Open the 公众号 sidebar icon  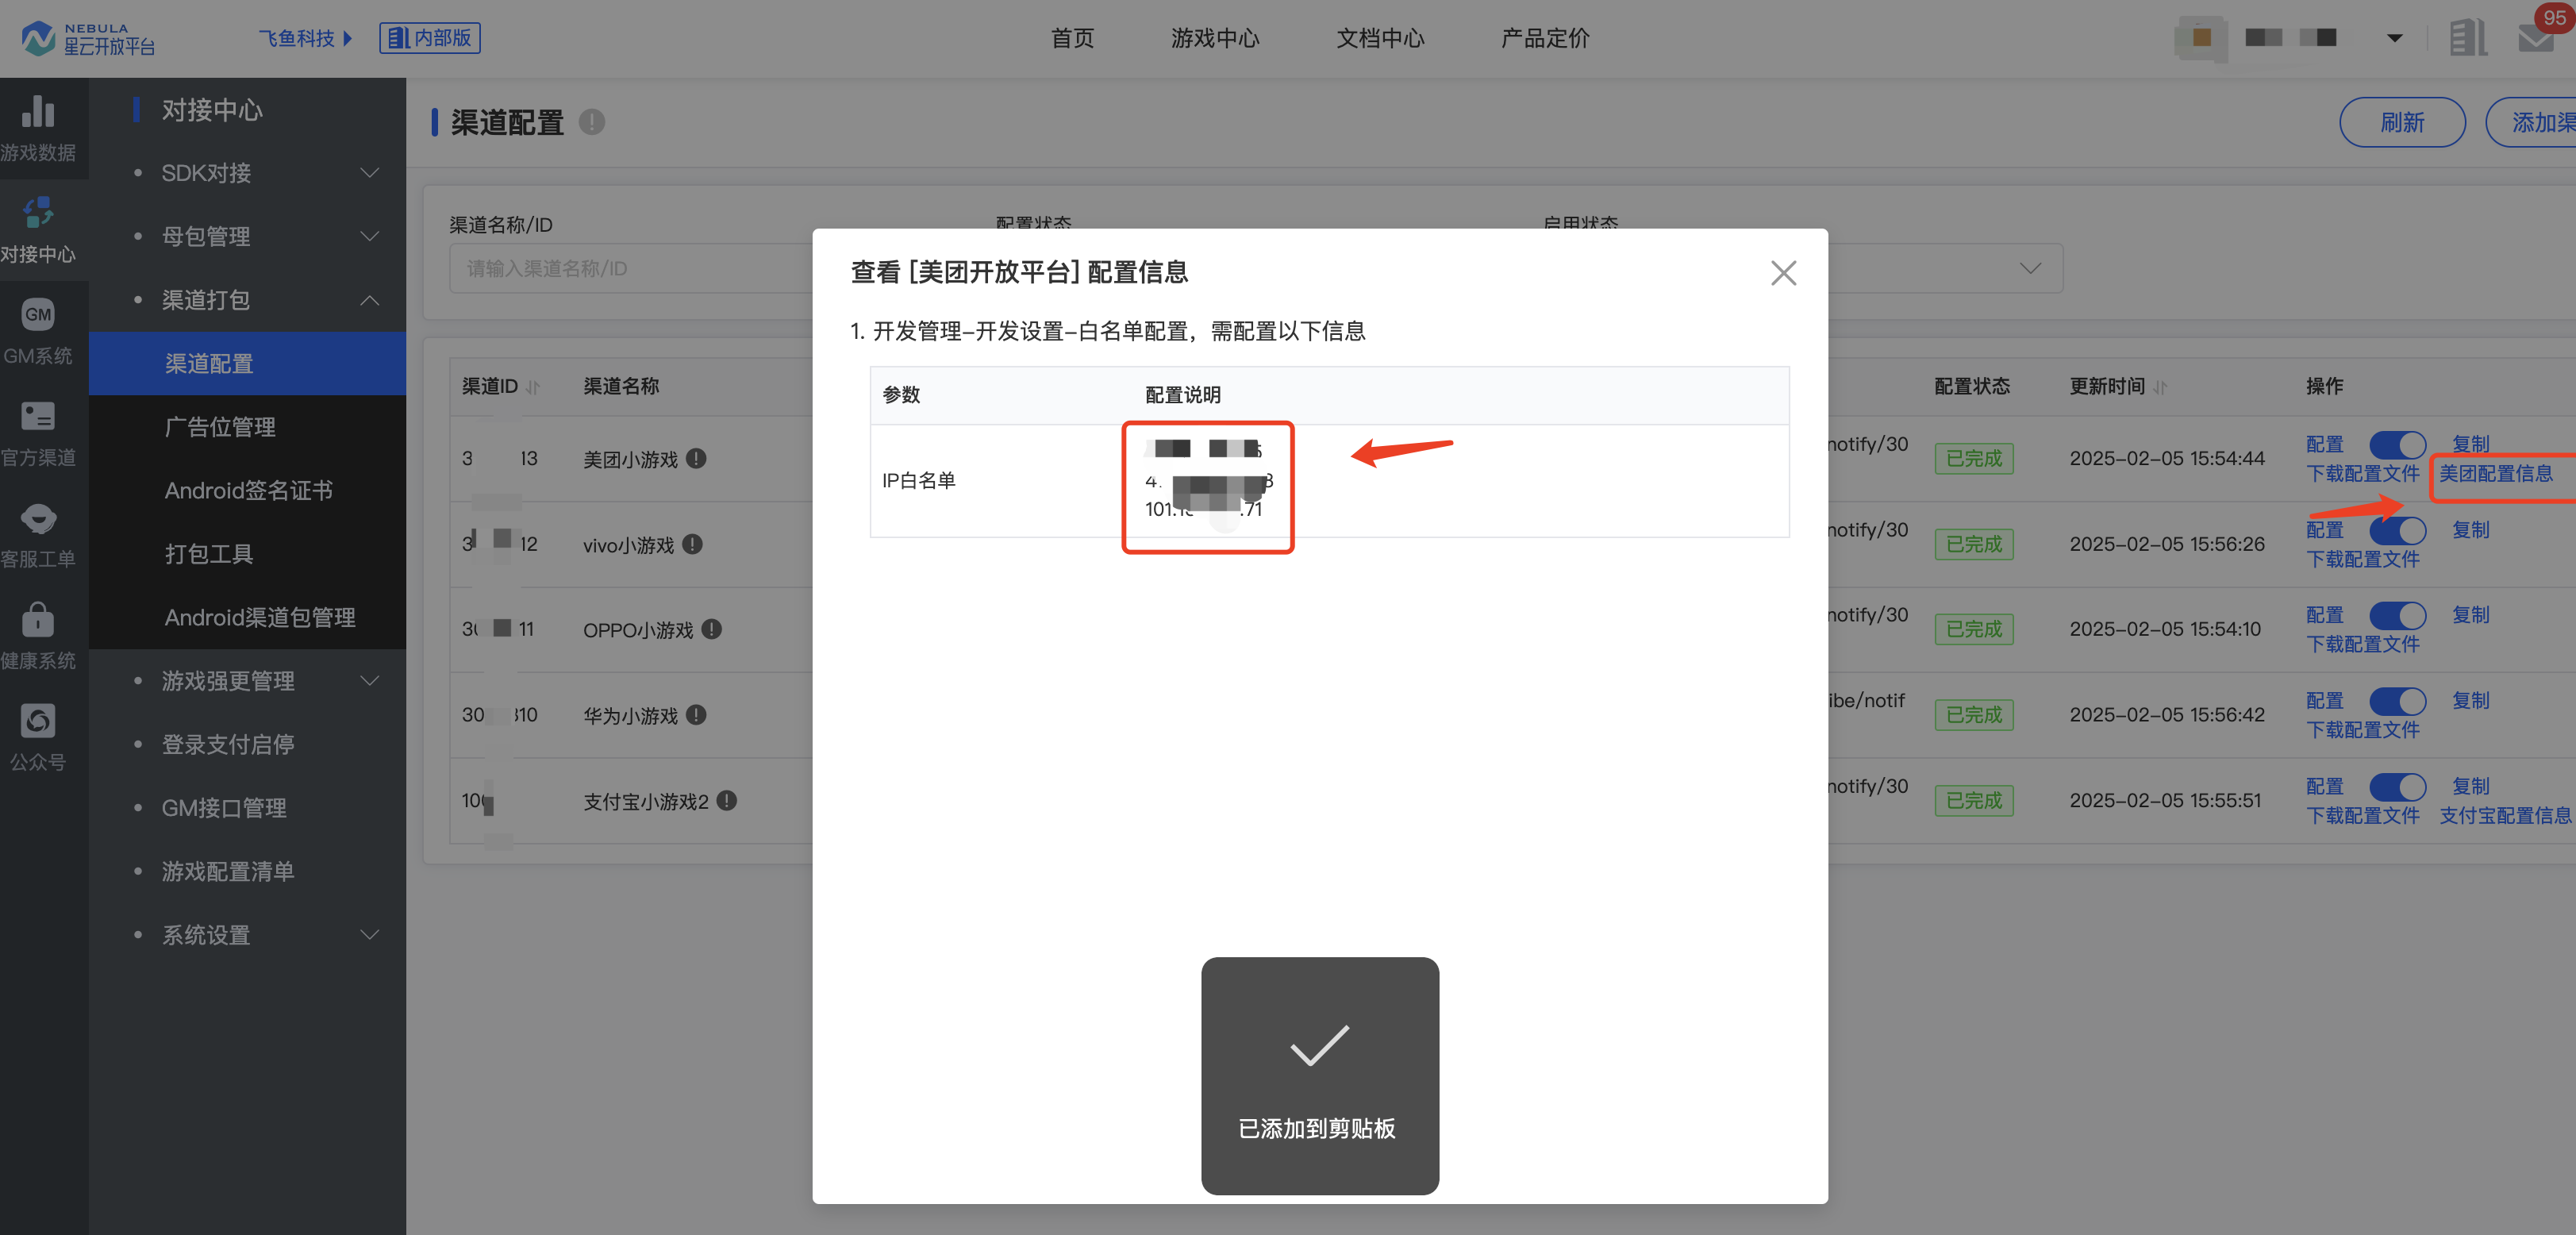(38, 738)
